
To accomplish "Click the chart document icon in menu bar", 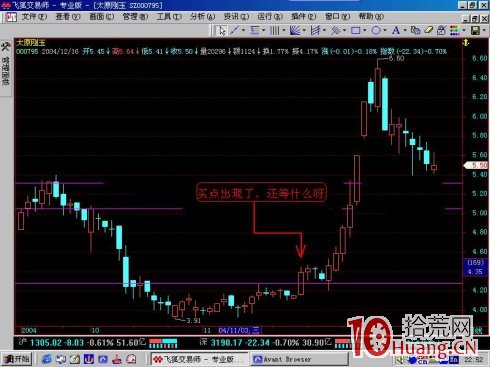I will pyautogui.click(x=11, y=17).
